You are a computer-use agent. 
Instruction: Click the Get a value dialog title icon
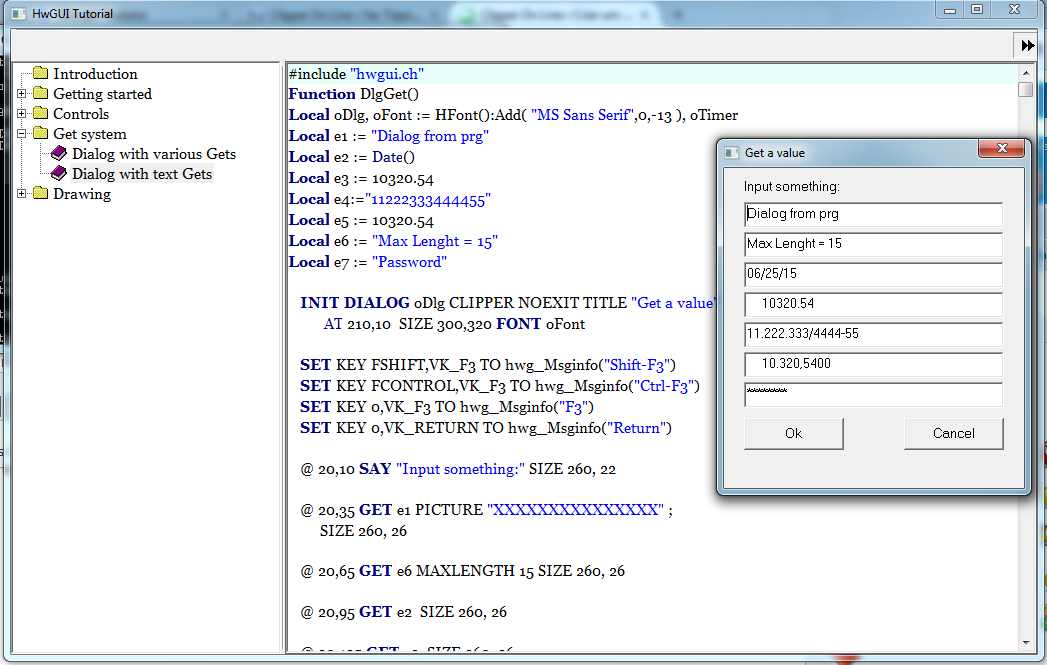[x=731, y=153]
